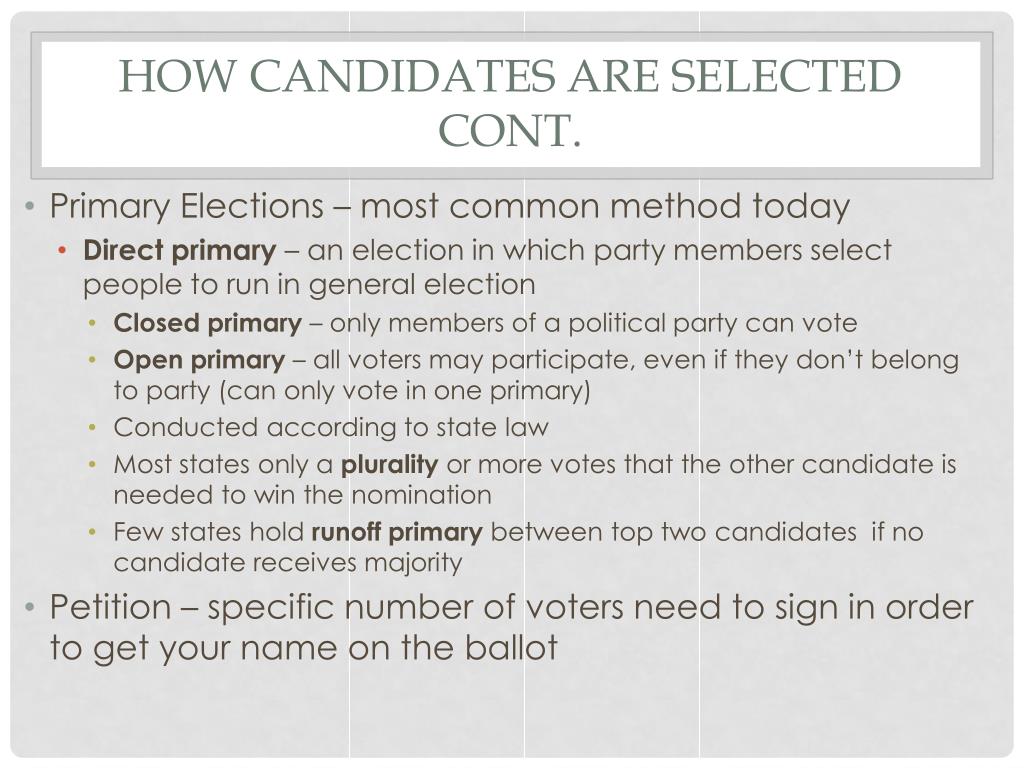Select the 'Primary Elections' bullet line
This screenshot has height=768, width=1024.
(450, 207)
